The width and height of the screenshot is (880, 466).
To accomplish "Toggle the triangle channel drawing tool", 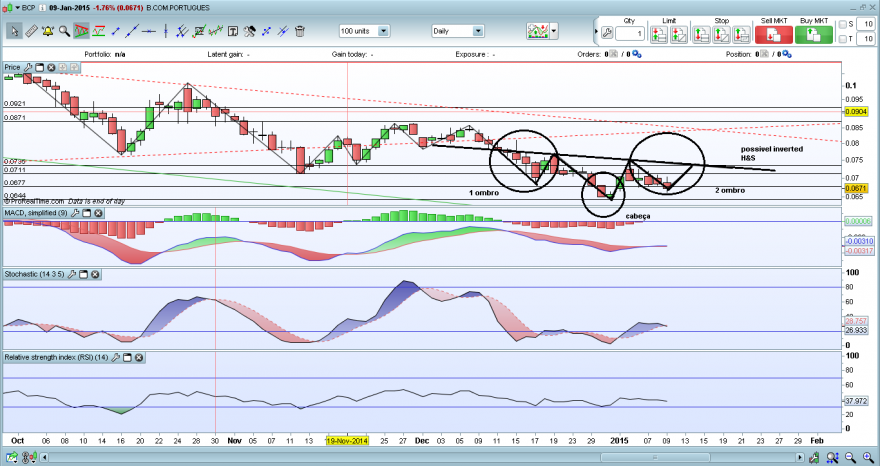I will (x=81, y=31).
